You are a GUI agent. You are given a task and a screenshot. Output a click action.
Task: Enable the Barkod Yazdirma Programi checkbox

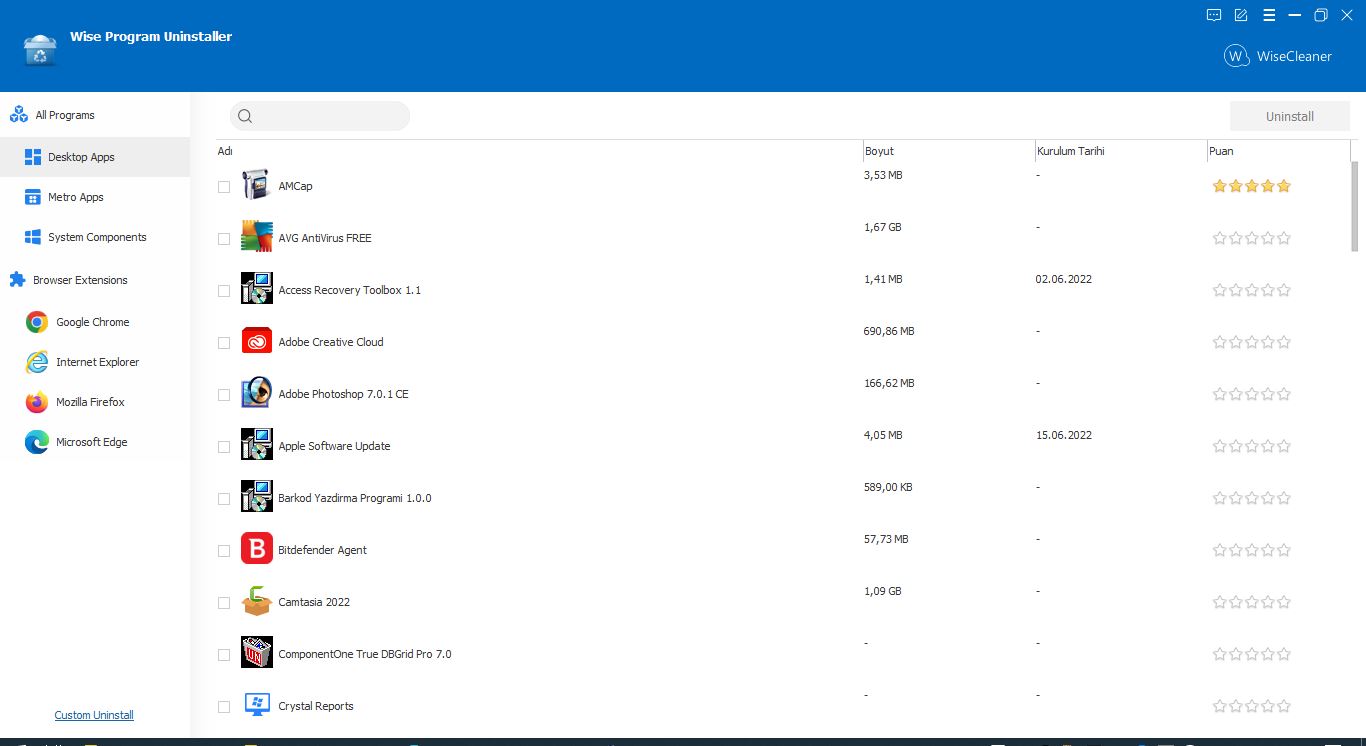pos(224,499)
